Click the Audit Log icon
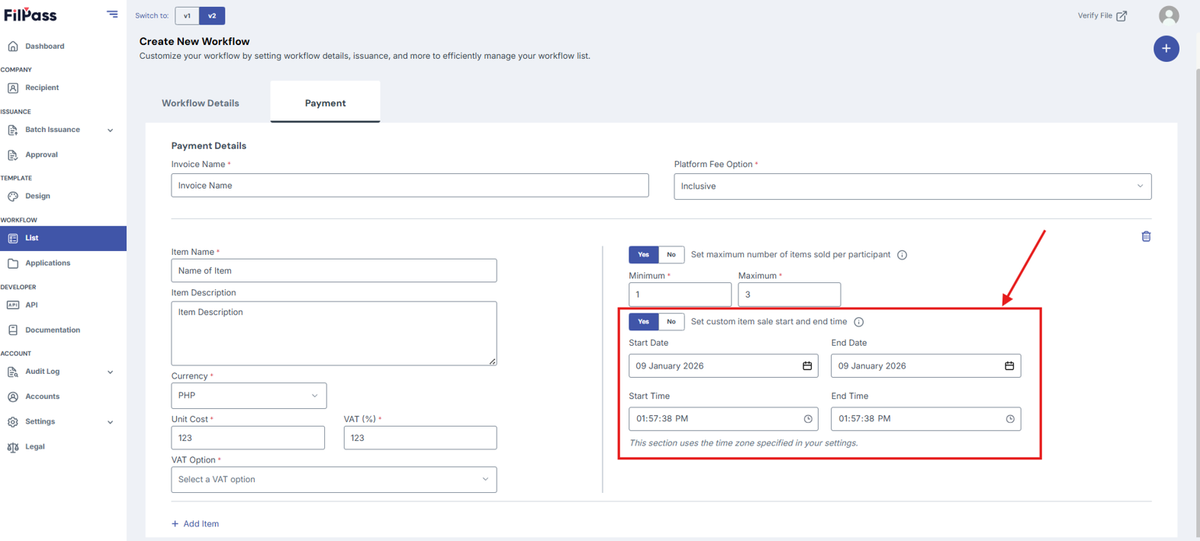The height and width of the screenshot is (541, 1200). (x=13, y=372)
